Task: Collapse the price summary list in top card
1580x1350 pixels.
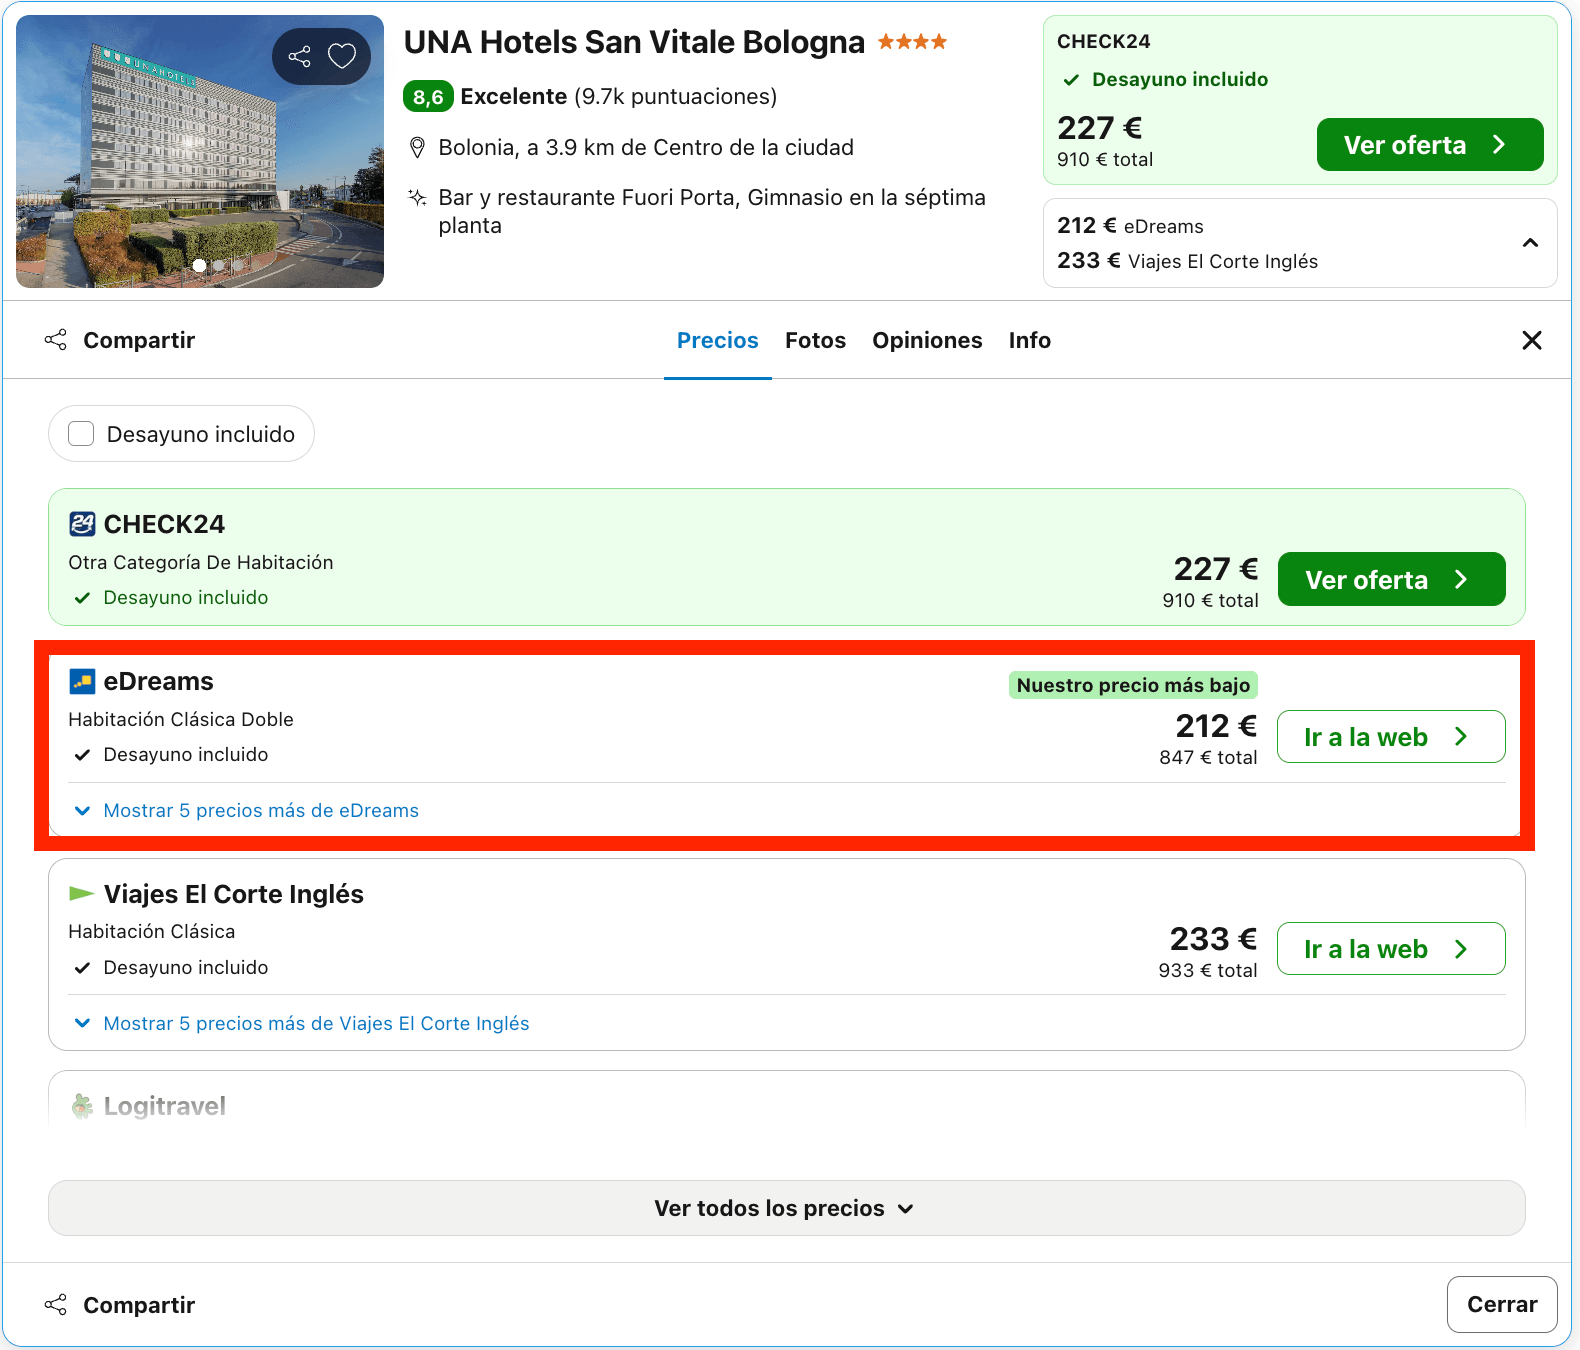Action: (x=1530, y=243)
